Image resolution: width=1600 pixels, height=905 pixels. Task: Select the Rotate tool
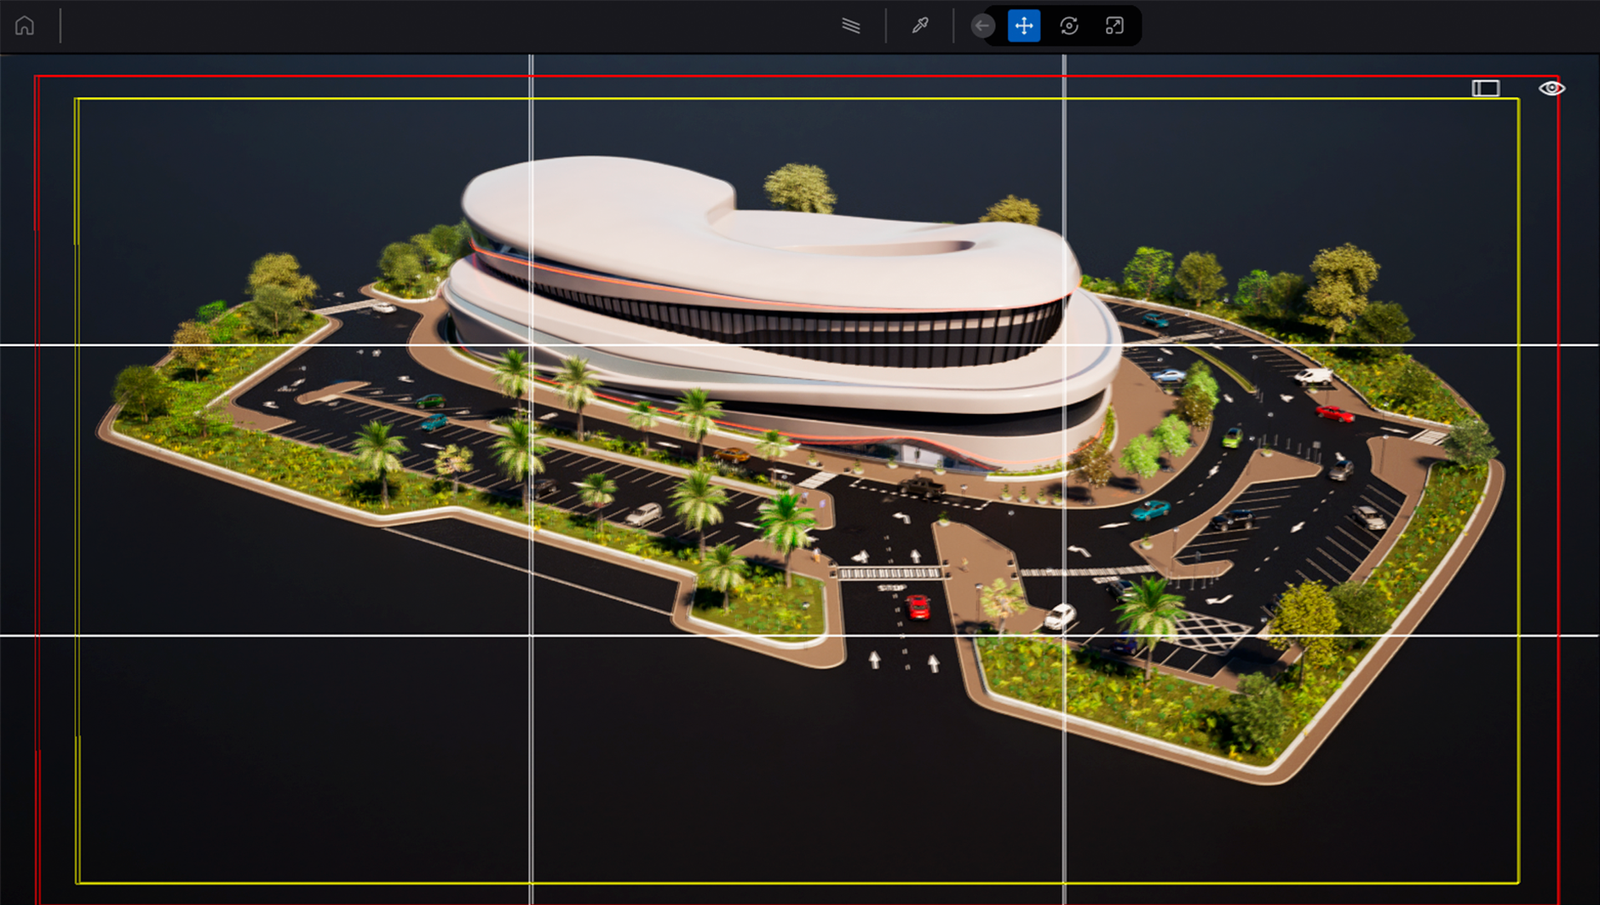coord(1069,26)
